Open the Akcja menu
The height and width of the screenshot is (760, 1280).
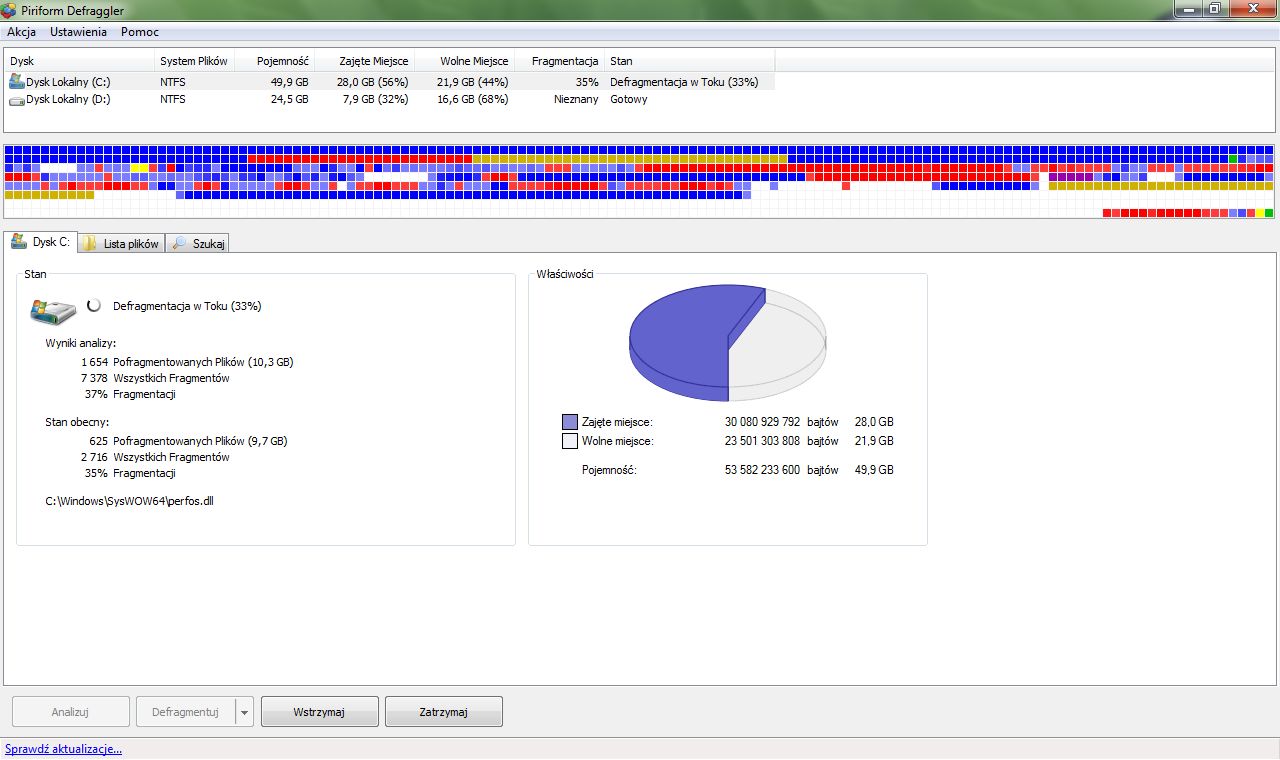click(22, 31)
